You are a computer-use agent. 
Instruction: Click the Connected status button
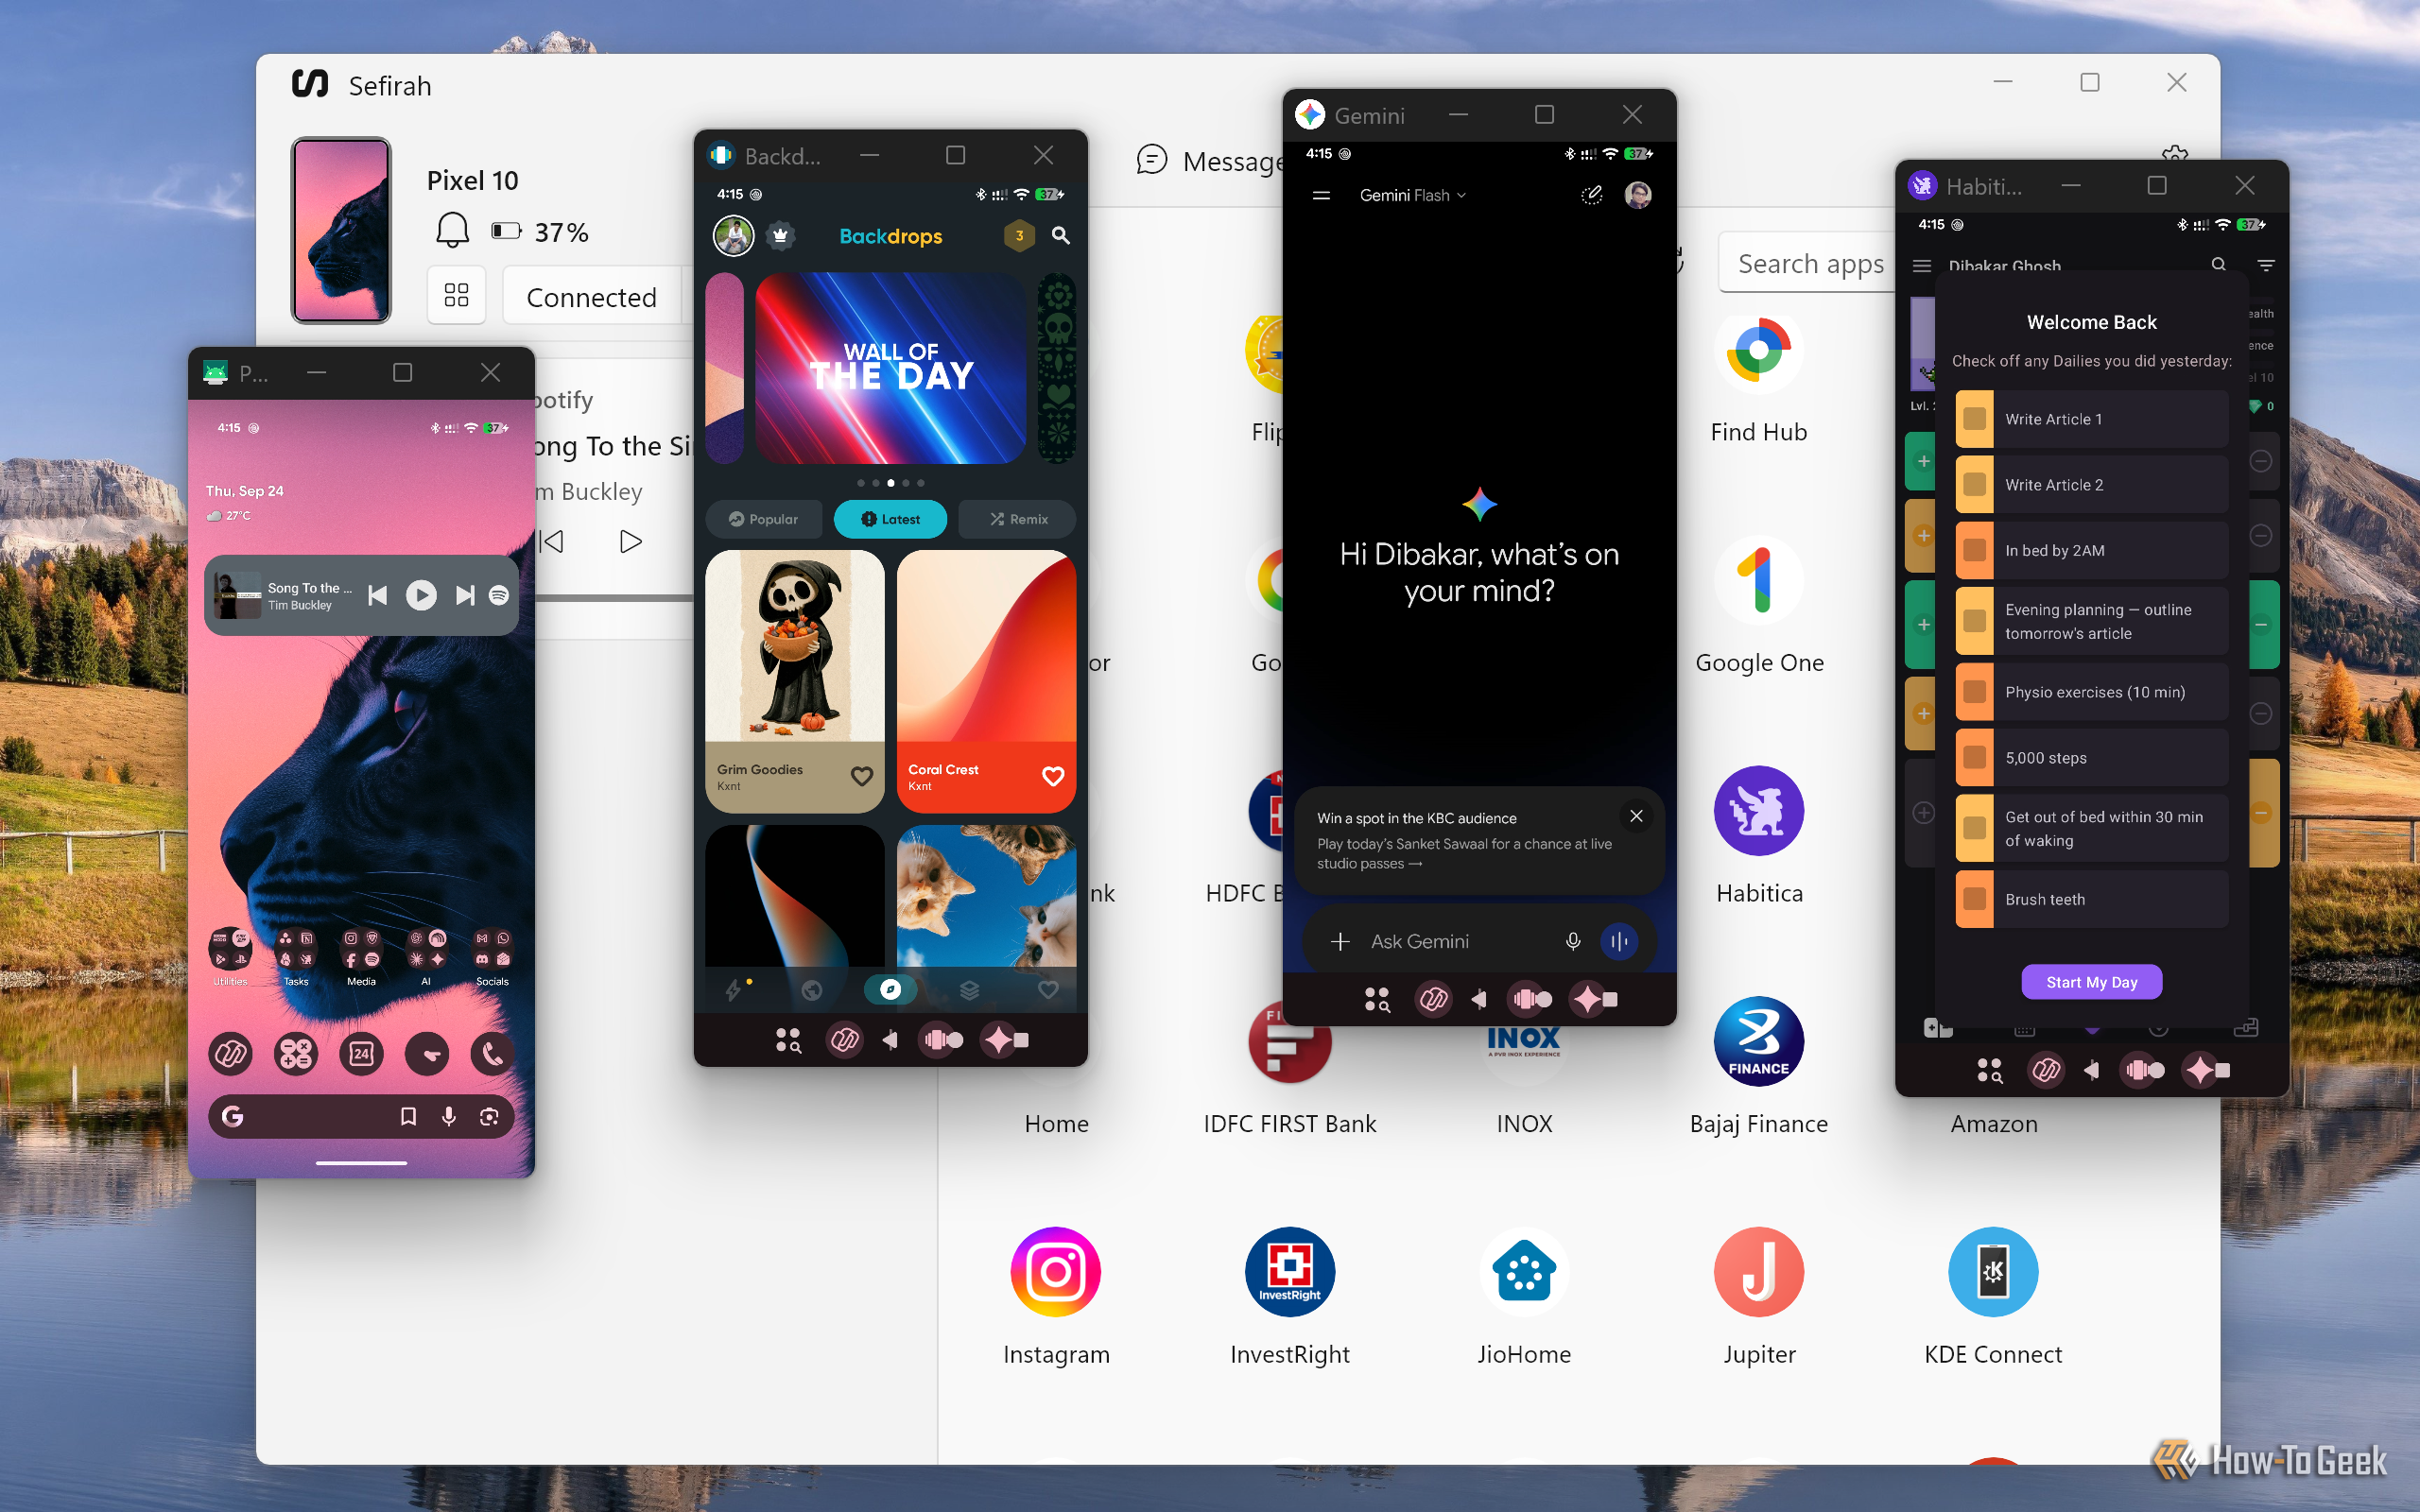(591, 296)
